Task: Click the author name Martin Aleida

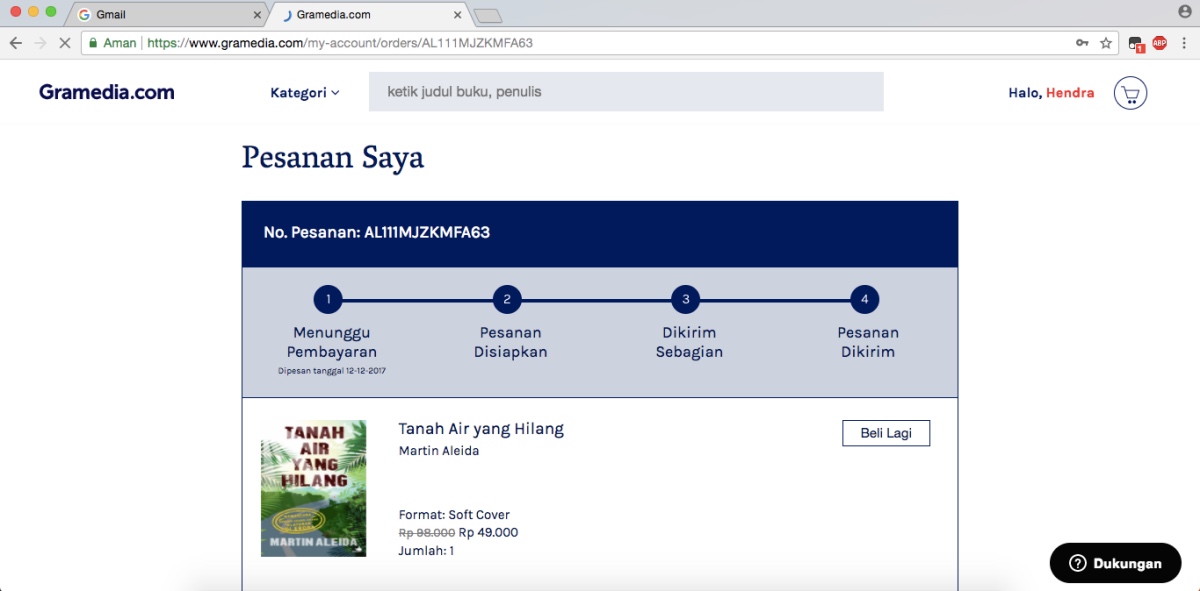Action: 439,451
